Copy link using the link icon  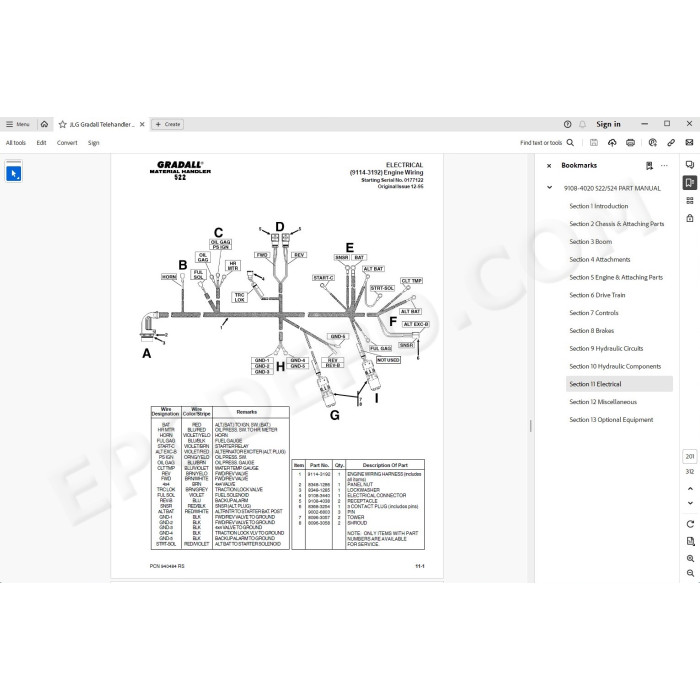point(671,142)
